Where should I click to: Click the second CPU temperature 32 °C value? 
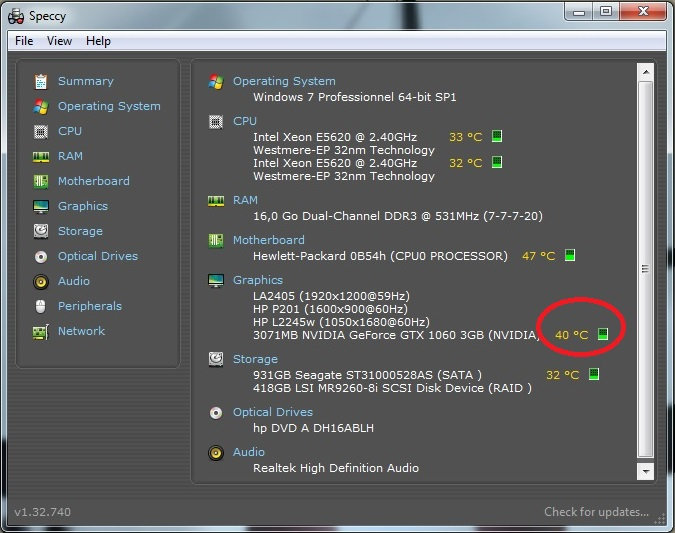point(465,163)
